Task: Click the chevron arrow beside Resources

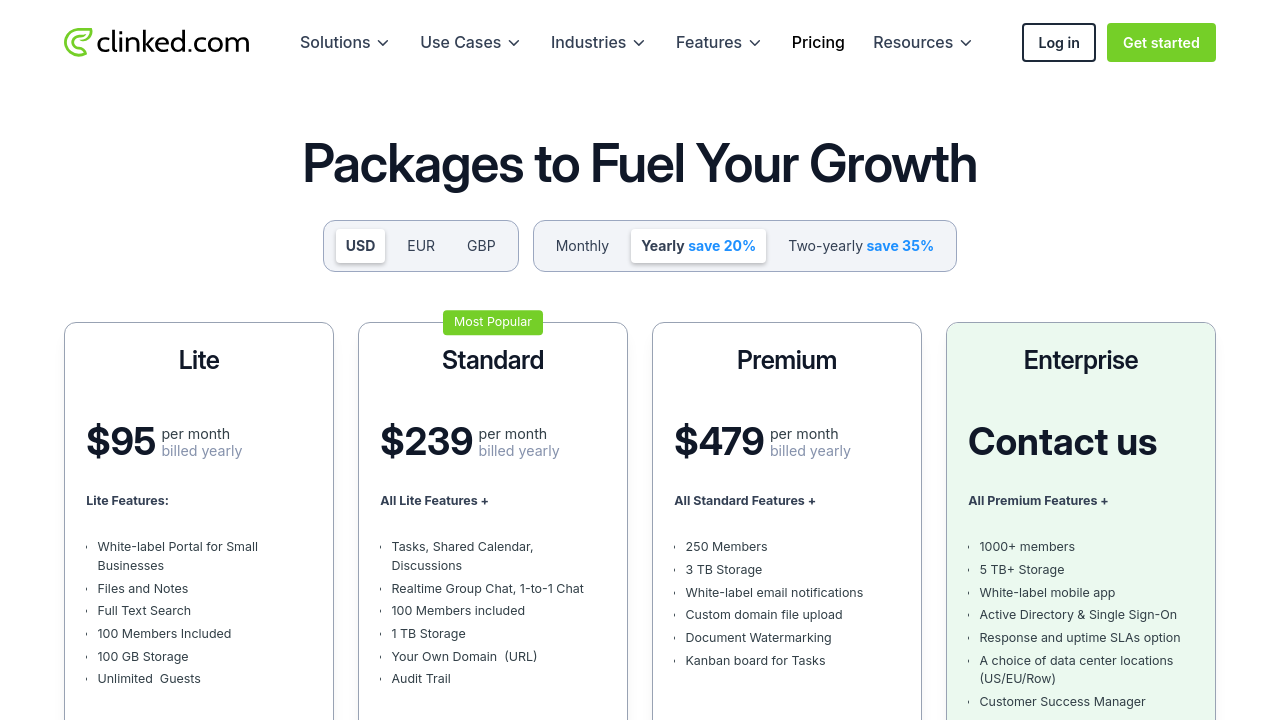Action: (966, 43)
